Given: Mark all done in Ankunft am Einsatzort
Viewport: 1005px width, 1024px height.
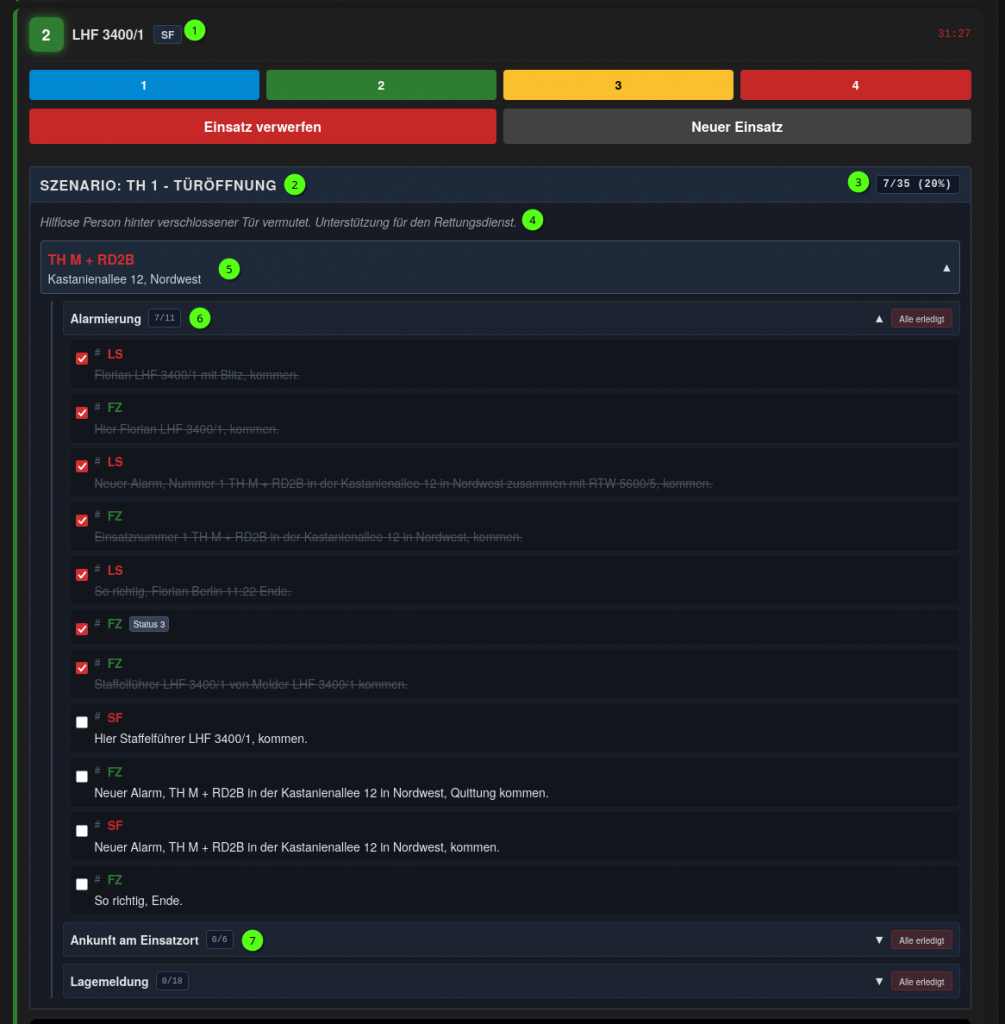Looking at the screenshot, I should pyautogui.click(x=921, y=940).
